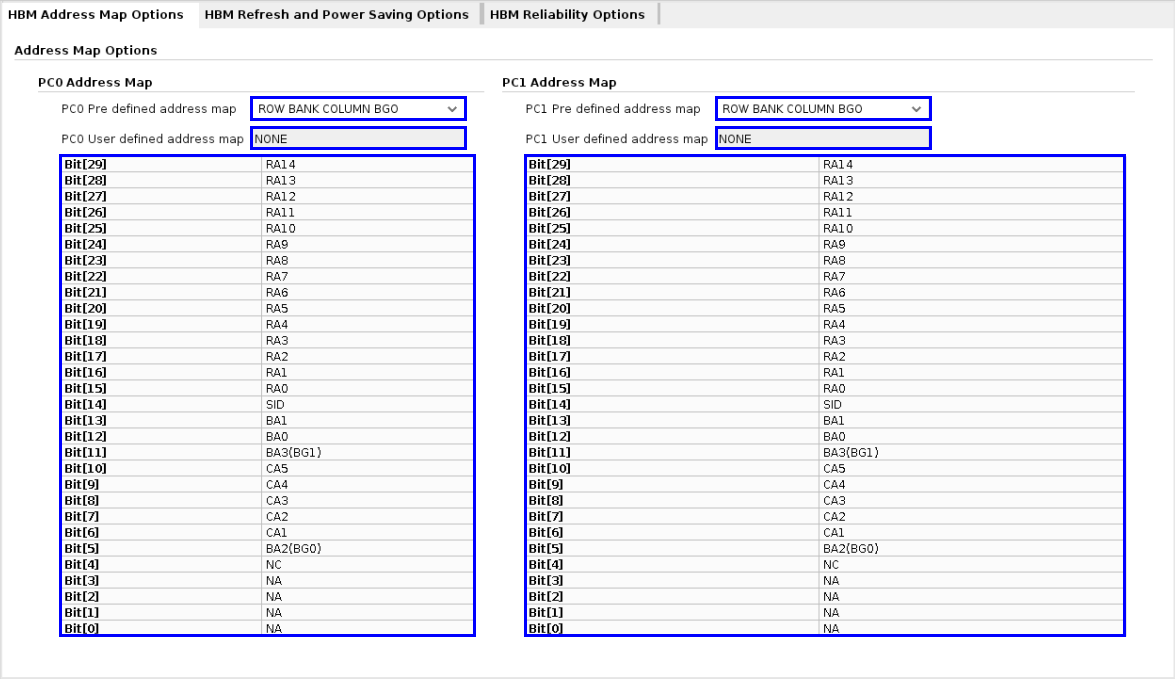Select the CA5 cell in PC0 table
Screen dimensions: 1175x679
[x=366, y=468]
